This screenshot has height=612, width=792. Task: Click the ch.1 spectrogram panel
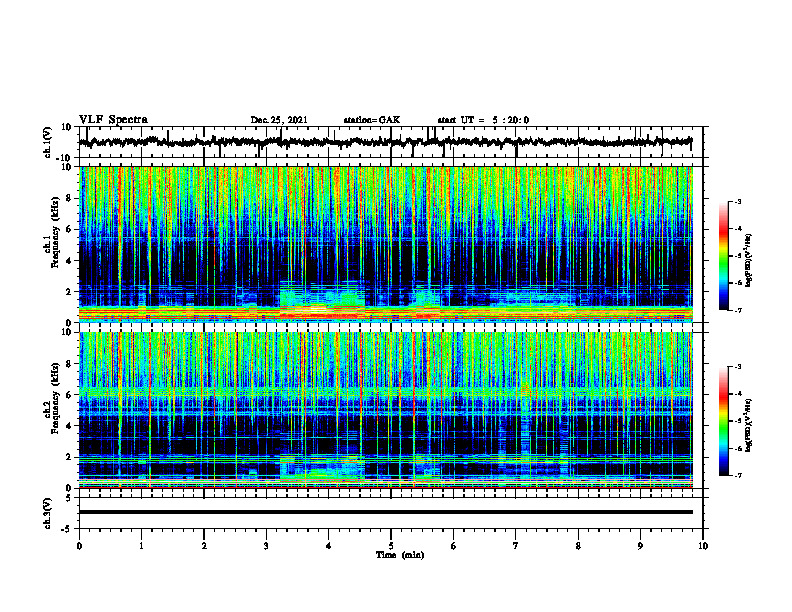click(385, 244)
